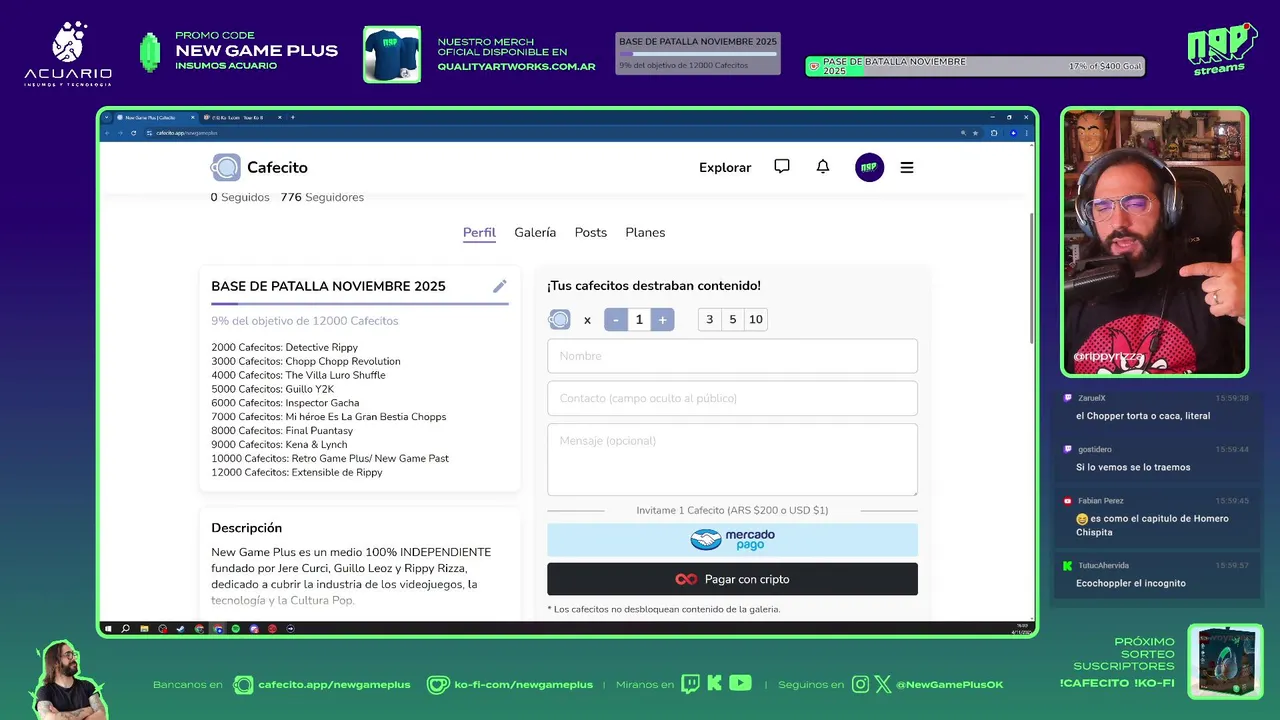
Task: Click the Windows Start button
Action: pyautogui.click(x=108, y=629)
